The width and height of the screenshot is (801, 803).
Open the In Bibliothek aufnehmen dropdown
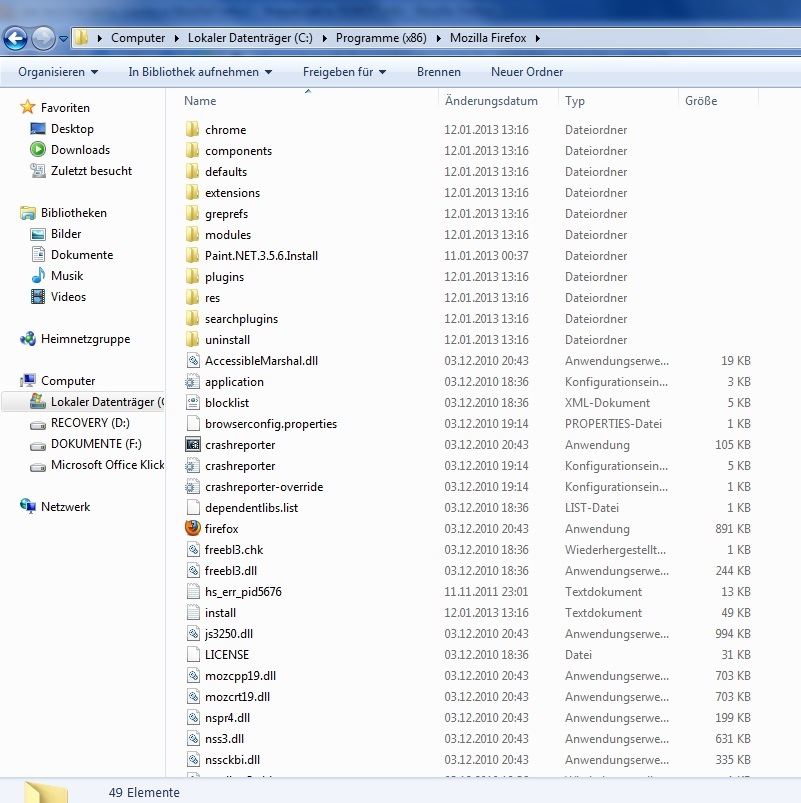tap(200, 72)
